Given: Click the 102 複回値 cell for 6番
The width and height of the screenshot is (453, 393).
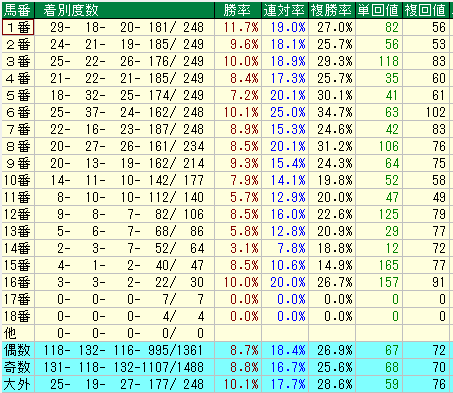Looking at the screenshot, I should tap(426, 112).
